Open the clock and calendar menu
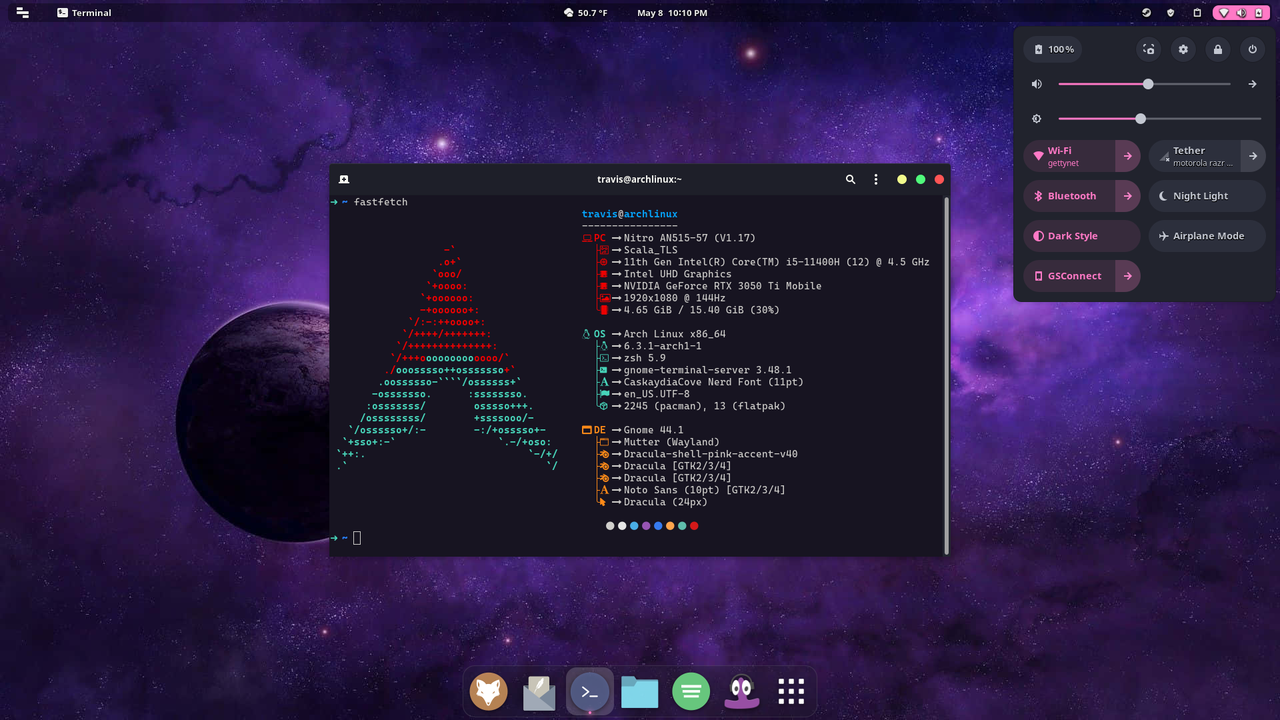Image resolution: width=1280 pixels, height=720 pixels. 672,12
